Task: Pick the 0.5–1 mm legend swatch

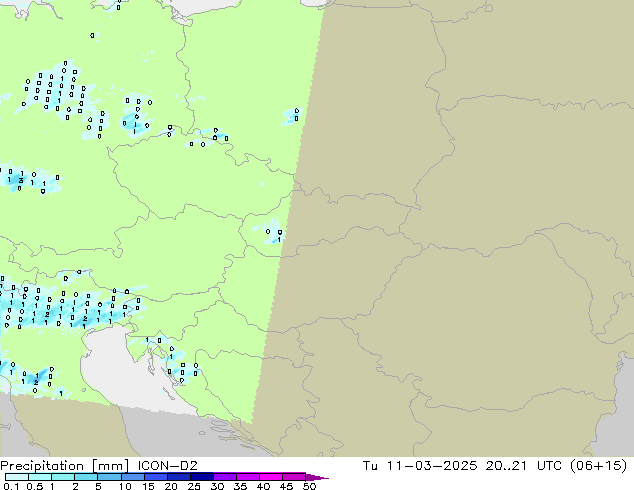Action: point(40,477)
